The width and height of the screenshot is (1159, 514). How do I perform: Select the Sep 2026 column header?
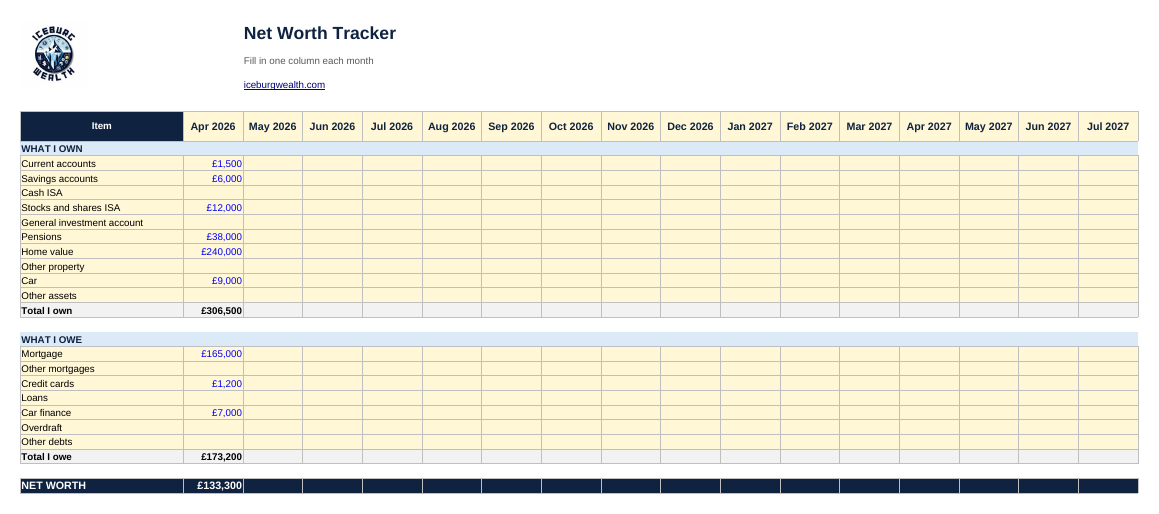coord(511,126)
